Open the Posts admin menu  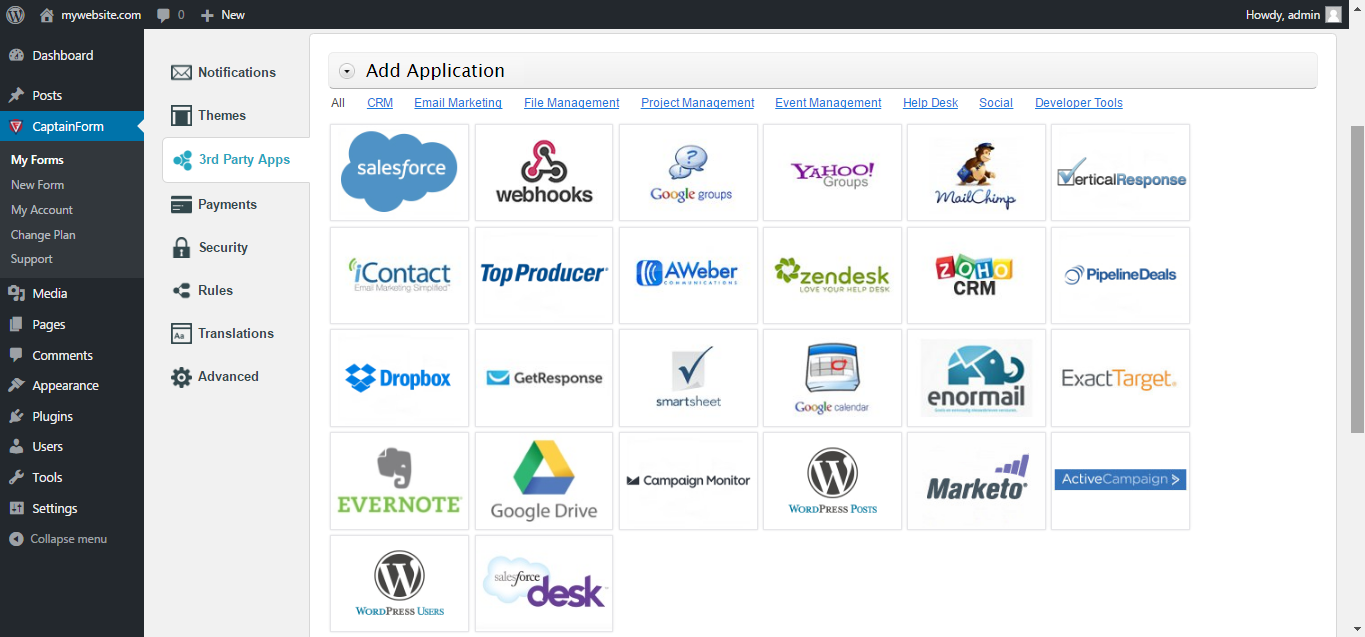(72, 95)
